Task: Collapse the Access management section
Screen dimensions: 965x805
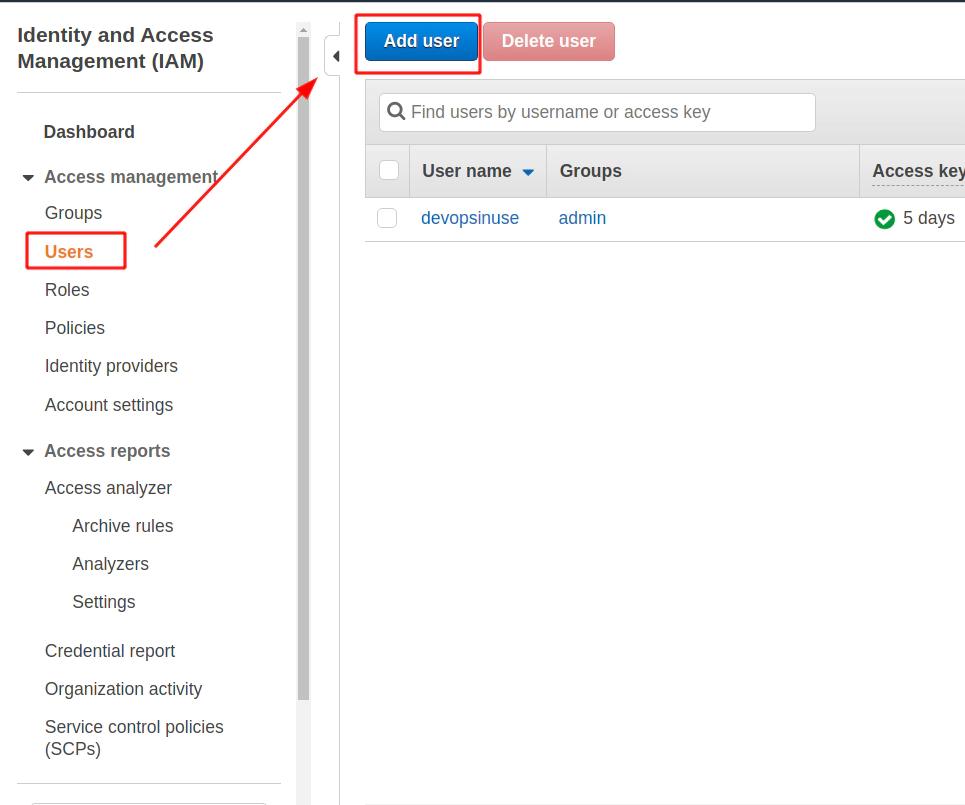Action: [28, 178]
